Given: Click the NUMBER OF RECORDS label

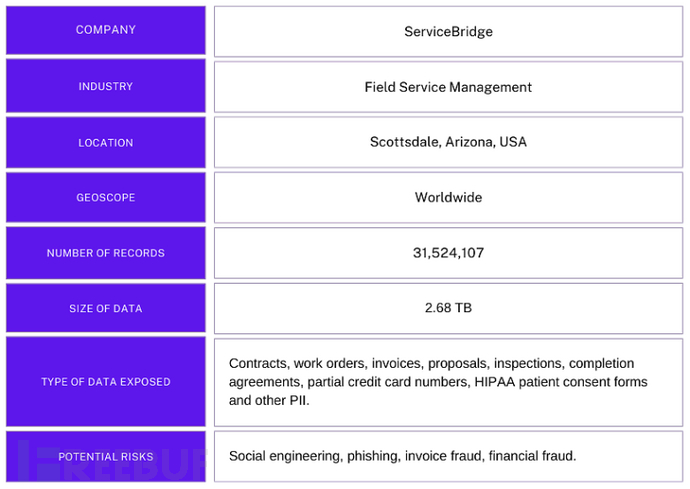Looking at the screenshot, I should (x=106, y=254).
